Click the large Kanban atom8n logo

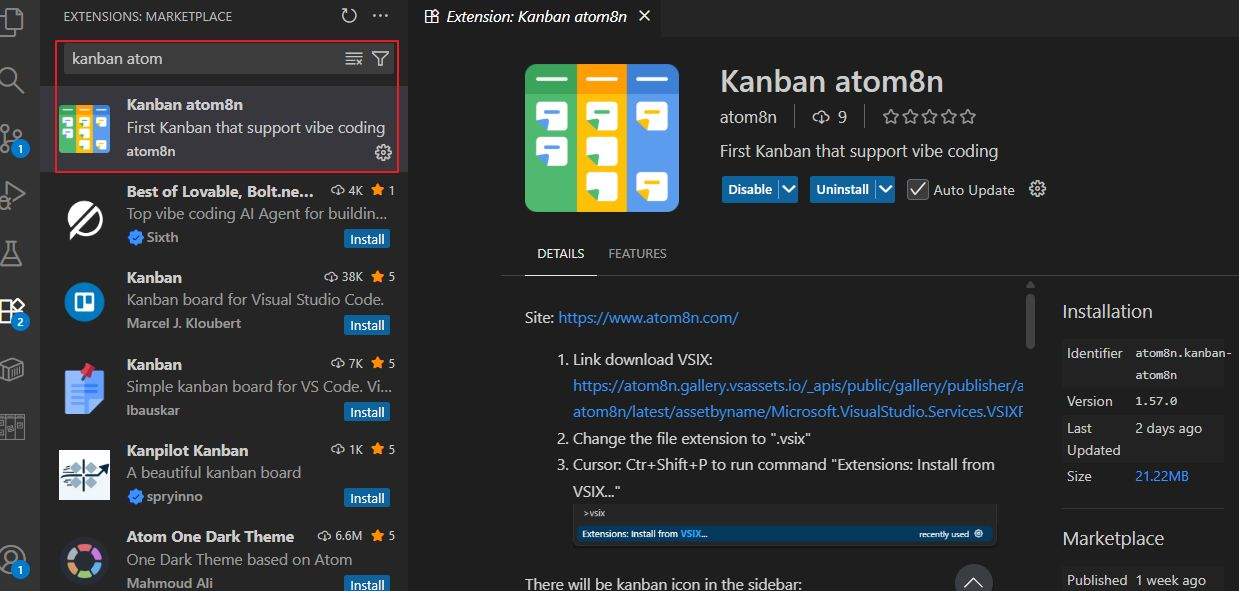[x=602, y=138]
